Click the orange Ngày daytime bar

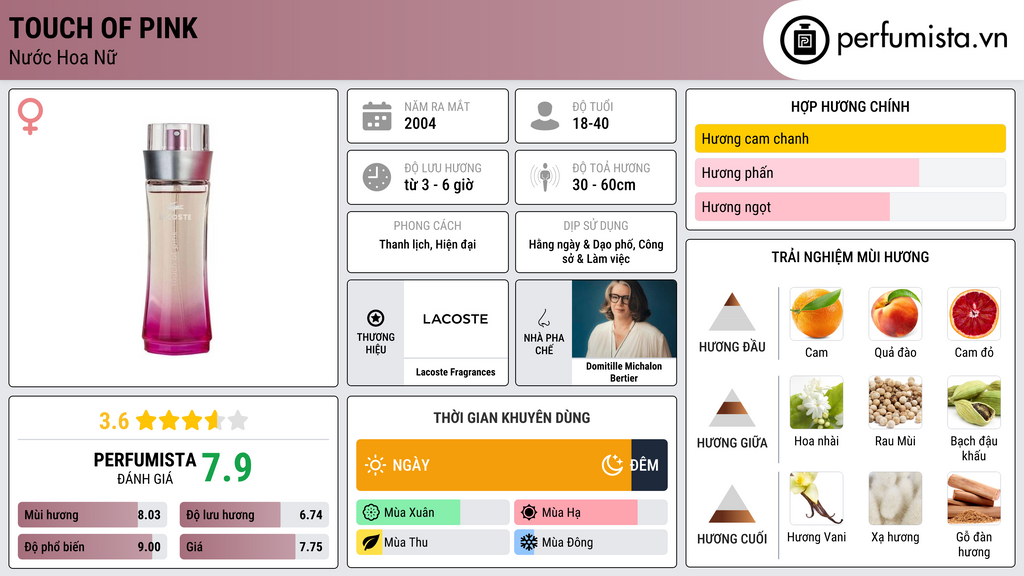coord(494,465)
